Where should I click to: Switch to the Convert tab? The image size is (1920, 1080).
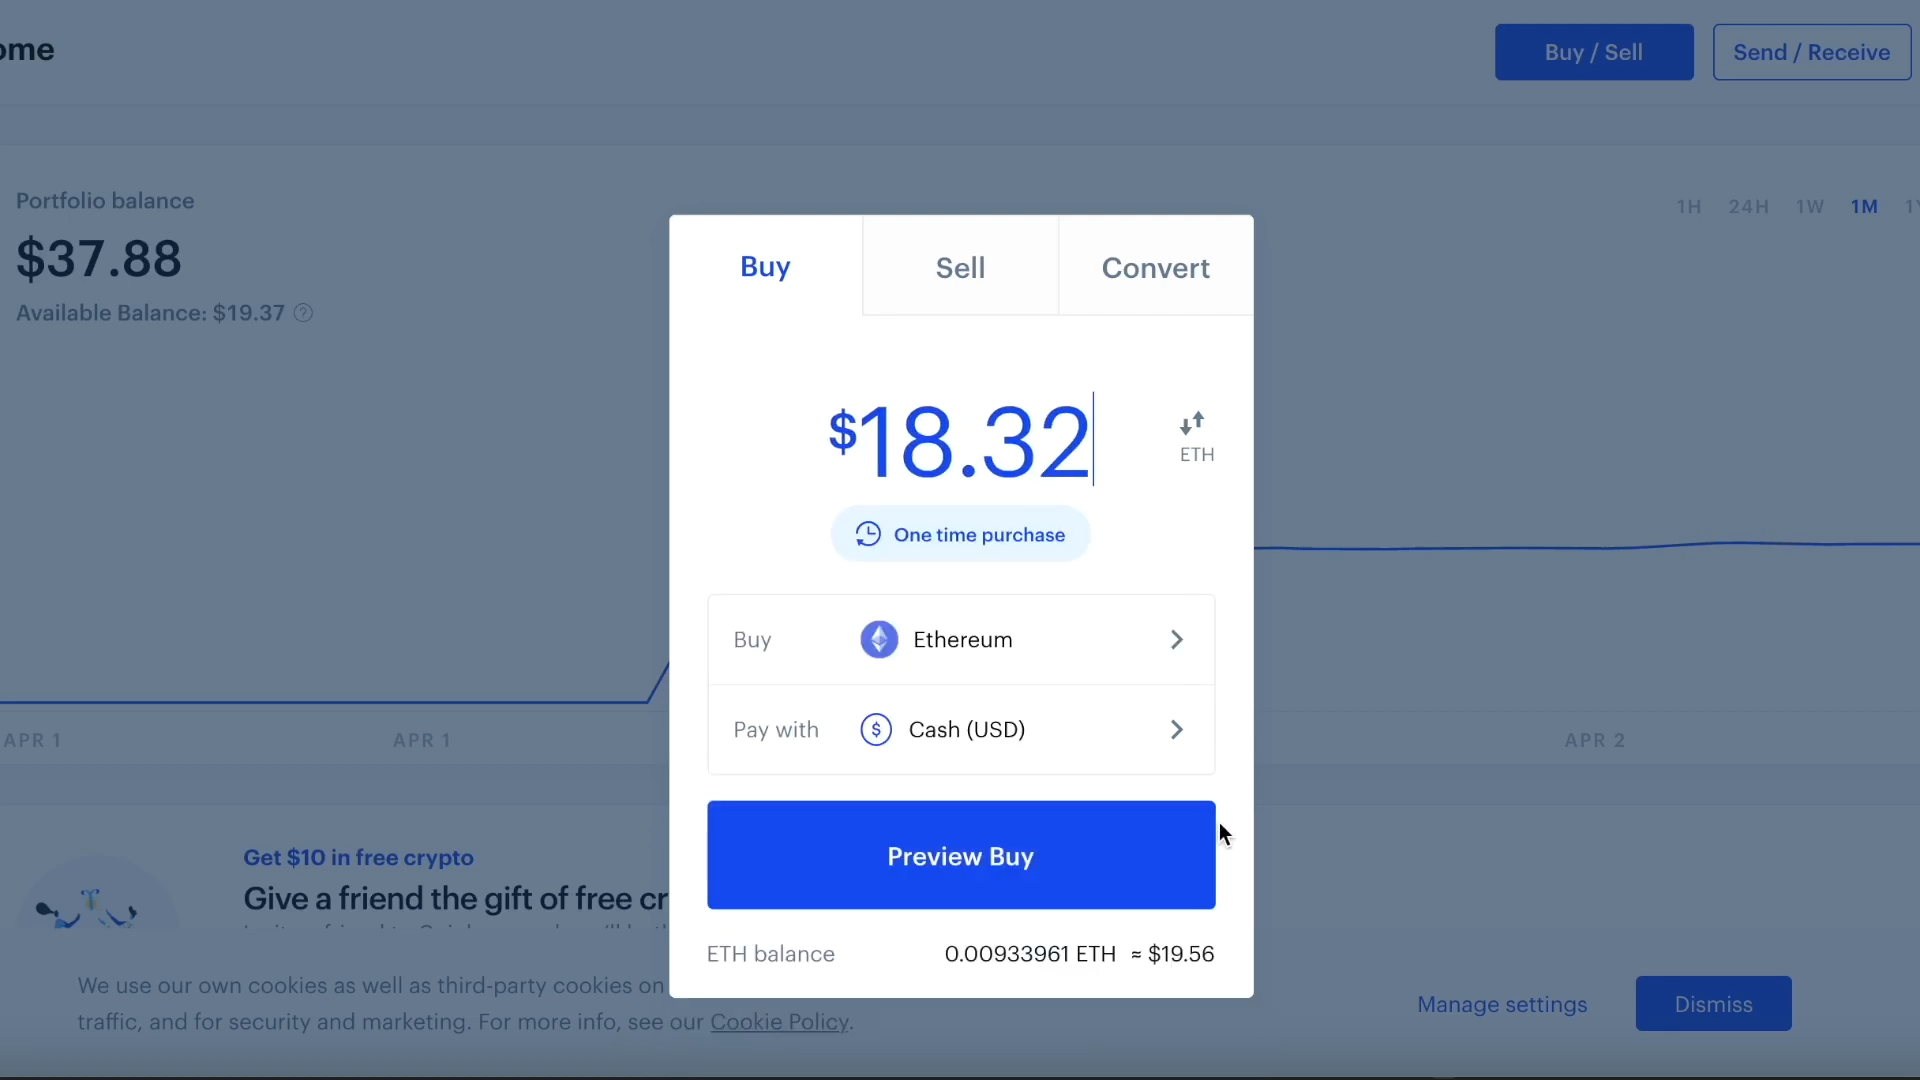(1155, 268)
